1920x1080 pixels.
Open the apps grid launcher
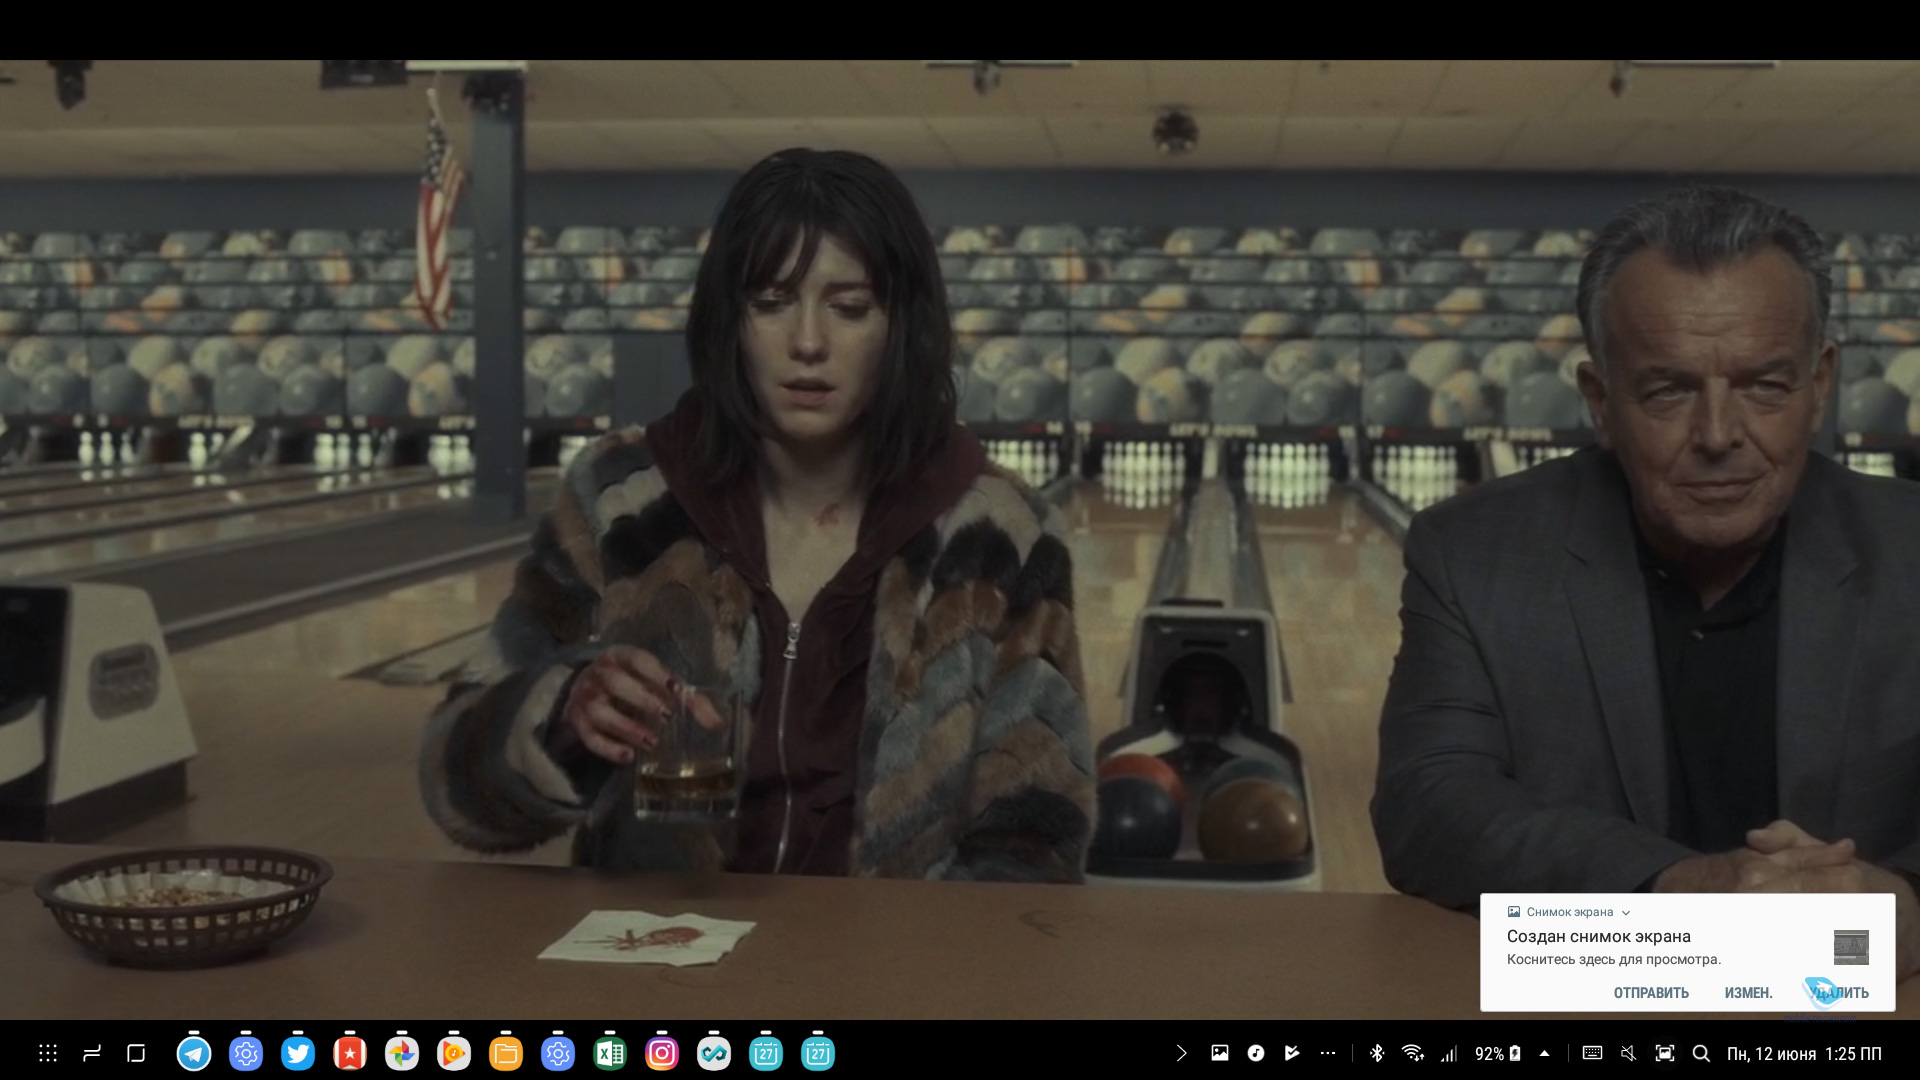[x=47, y=1053]
